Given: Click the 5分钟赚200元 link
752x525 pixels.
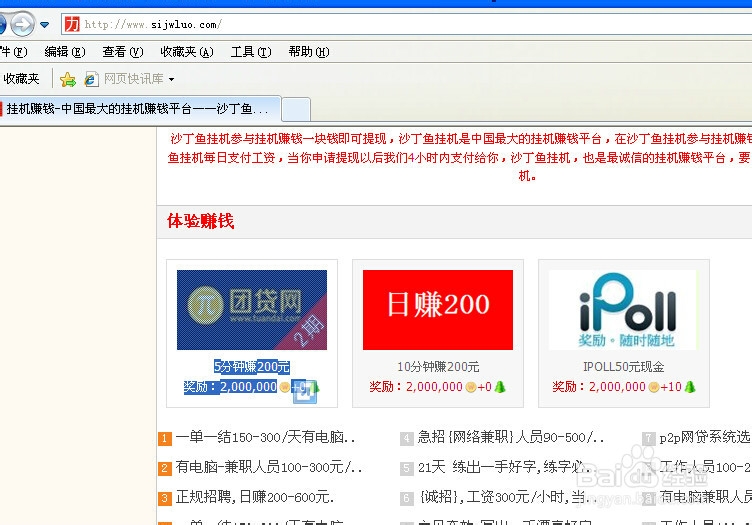Looking at the screenshot, I should pos(252,367).
